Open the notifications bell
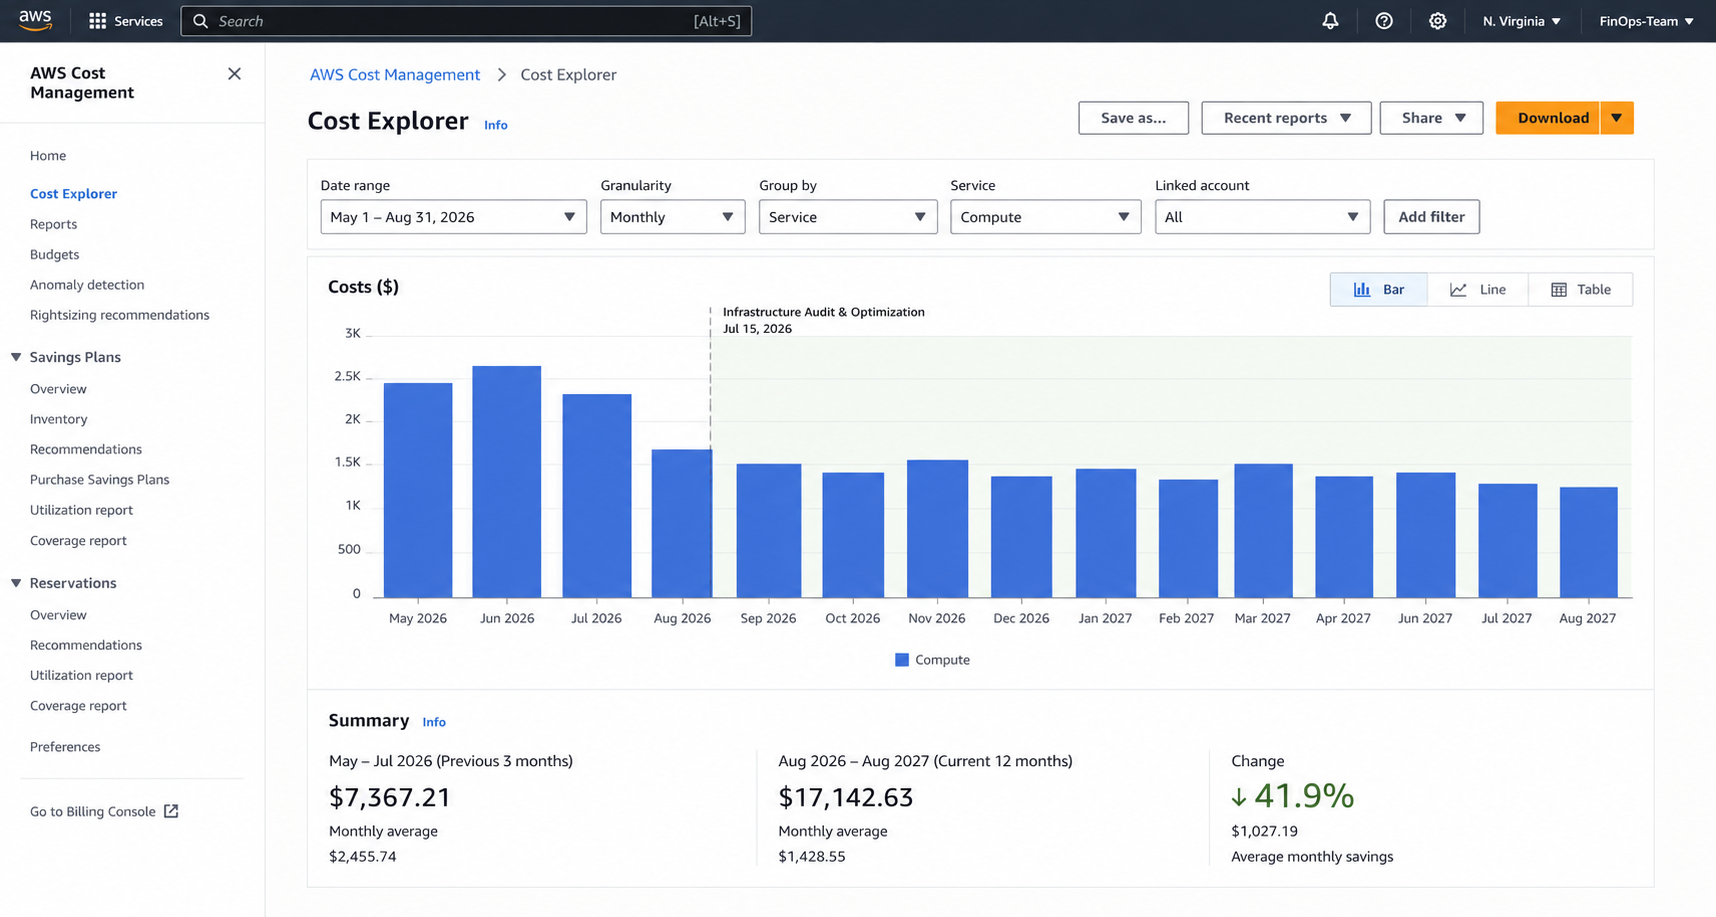 click(1330, 21)
